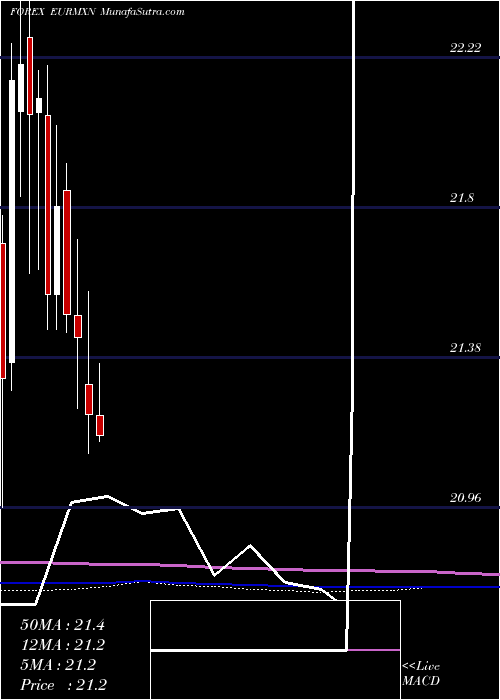The height and width of the screenshot is (700, 500).
Task: Click the FOREX EURMXN MunafaSutra.com title text
Action: click(x=97, y=12)
